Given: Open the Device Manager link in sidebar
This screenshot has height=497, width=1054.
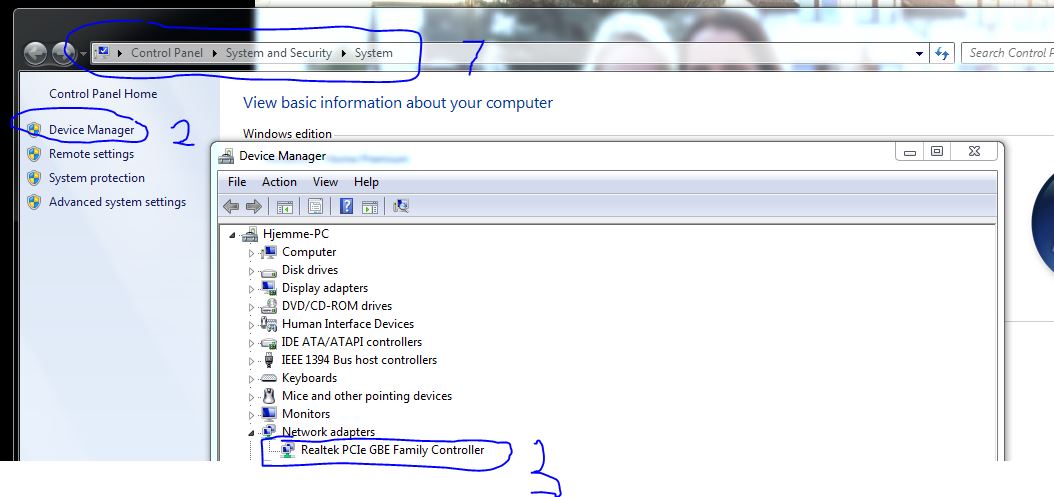Looking at the screenshot, I should coord(91,130).
